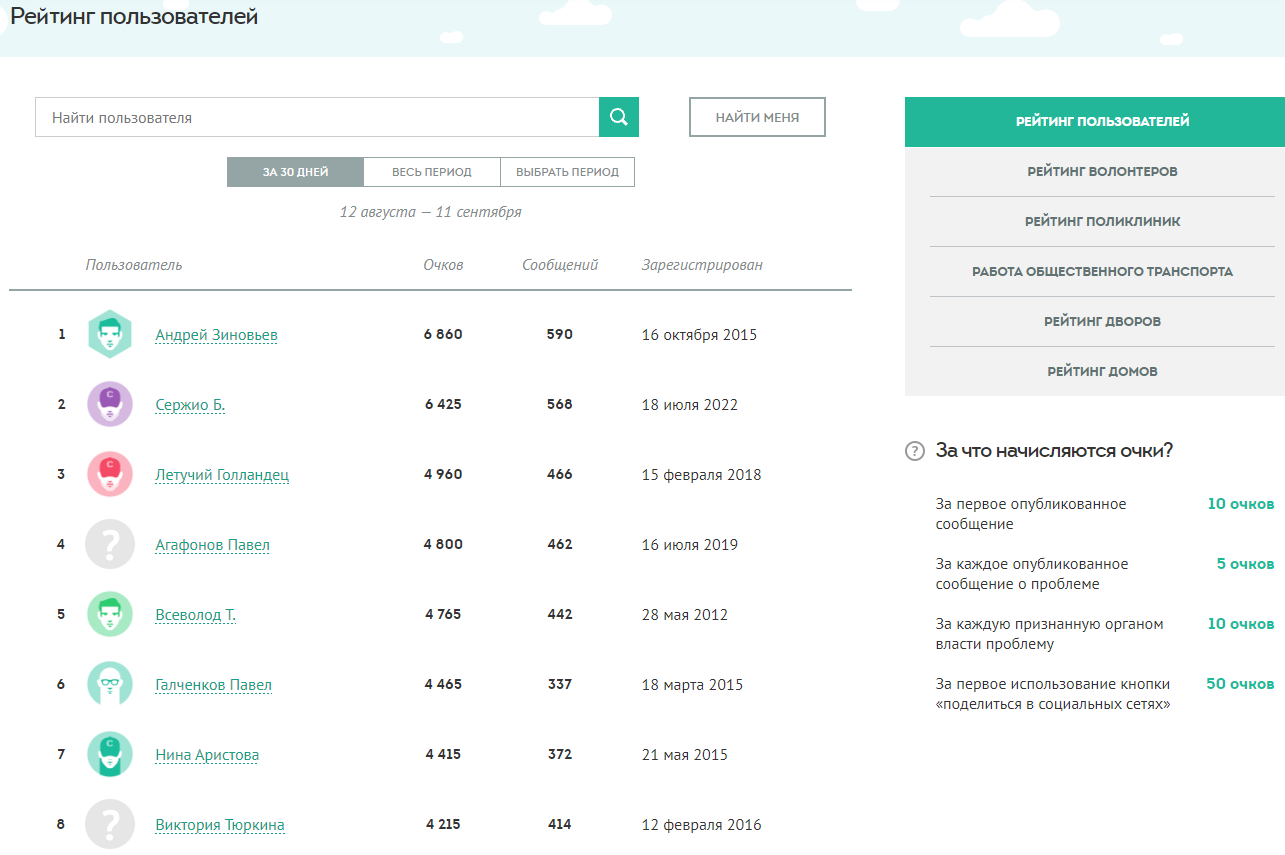
Task: Open the Виктория Тюркина profile link
Action: (x=220, y=825)
